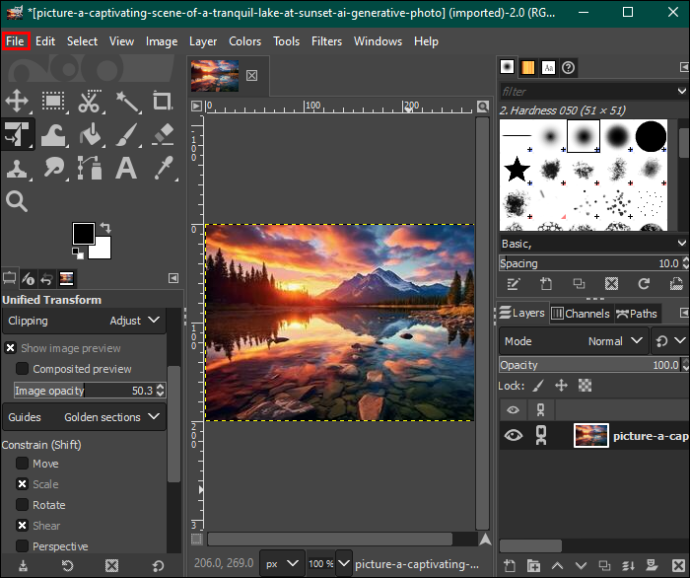Enable the Rotate constrain checkbox
Viewport: 690px width, 578px height.
coord(22,505)
